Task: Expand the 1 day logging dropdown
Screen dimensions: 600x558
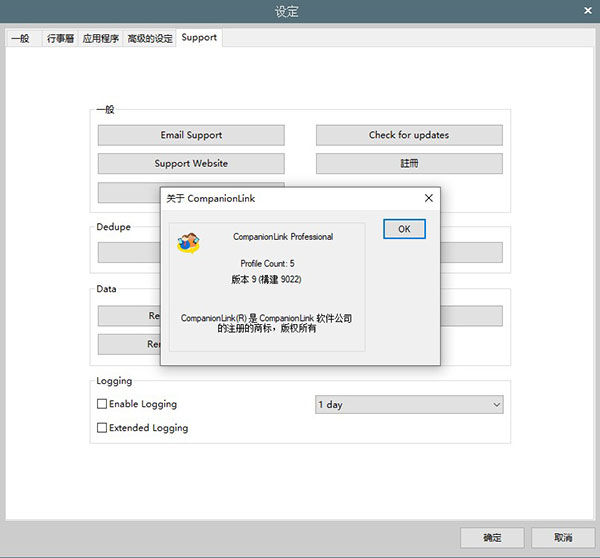Action: pyautogui.click(x=409, y=404)
